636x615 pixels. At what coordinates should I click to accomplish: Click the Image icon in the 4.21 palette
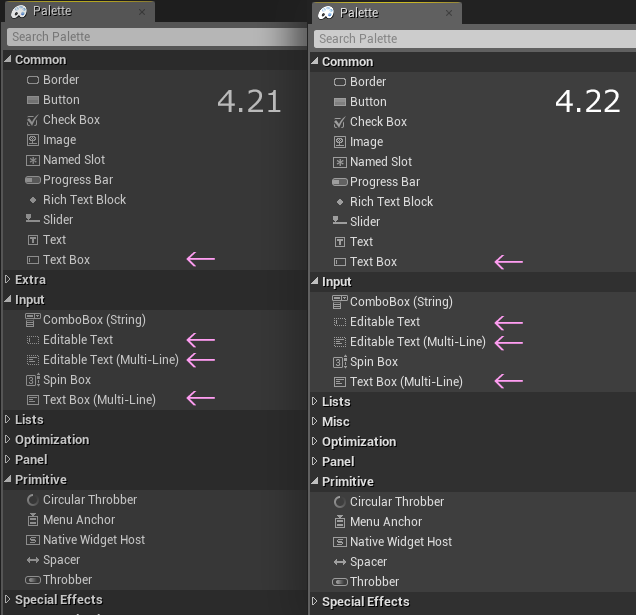click(33, 140)
